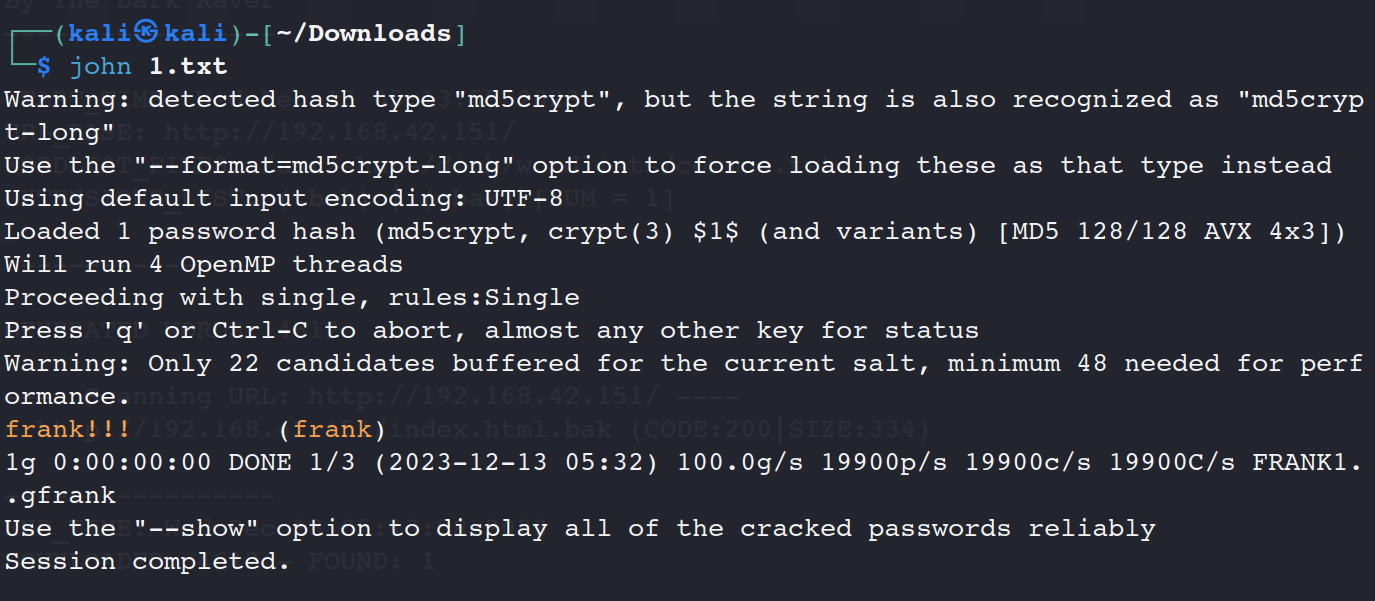
Task: Click the UTF-8 encoding text
Action: (x=516, y=199)
